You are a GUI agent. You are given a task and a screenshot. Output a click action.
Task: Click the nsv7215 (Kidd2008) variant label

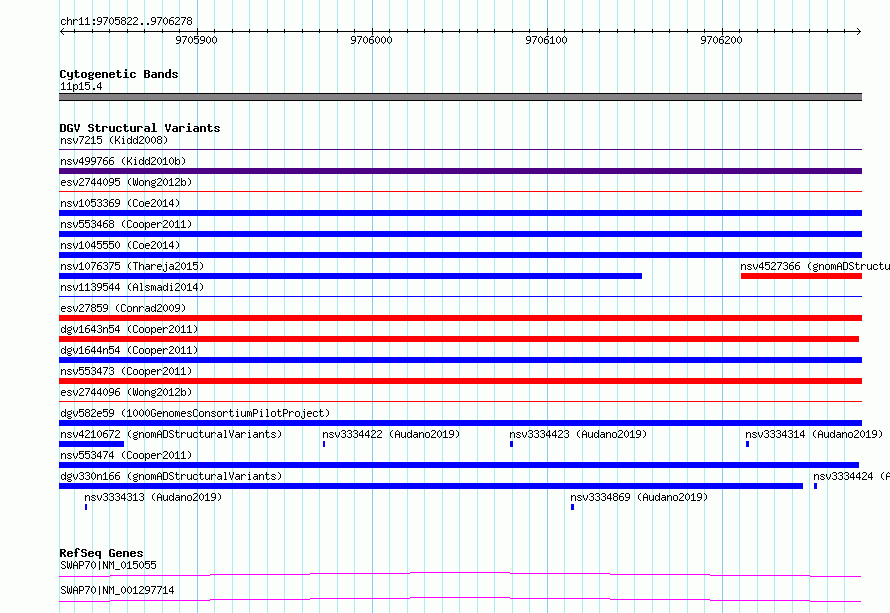click(x=114, y=140)
